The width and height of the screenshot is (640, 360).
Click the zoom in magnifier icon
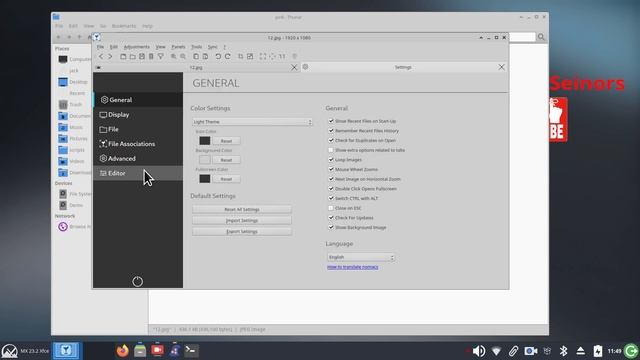tap(174, 56)
